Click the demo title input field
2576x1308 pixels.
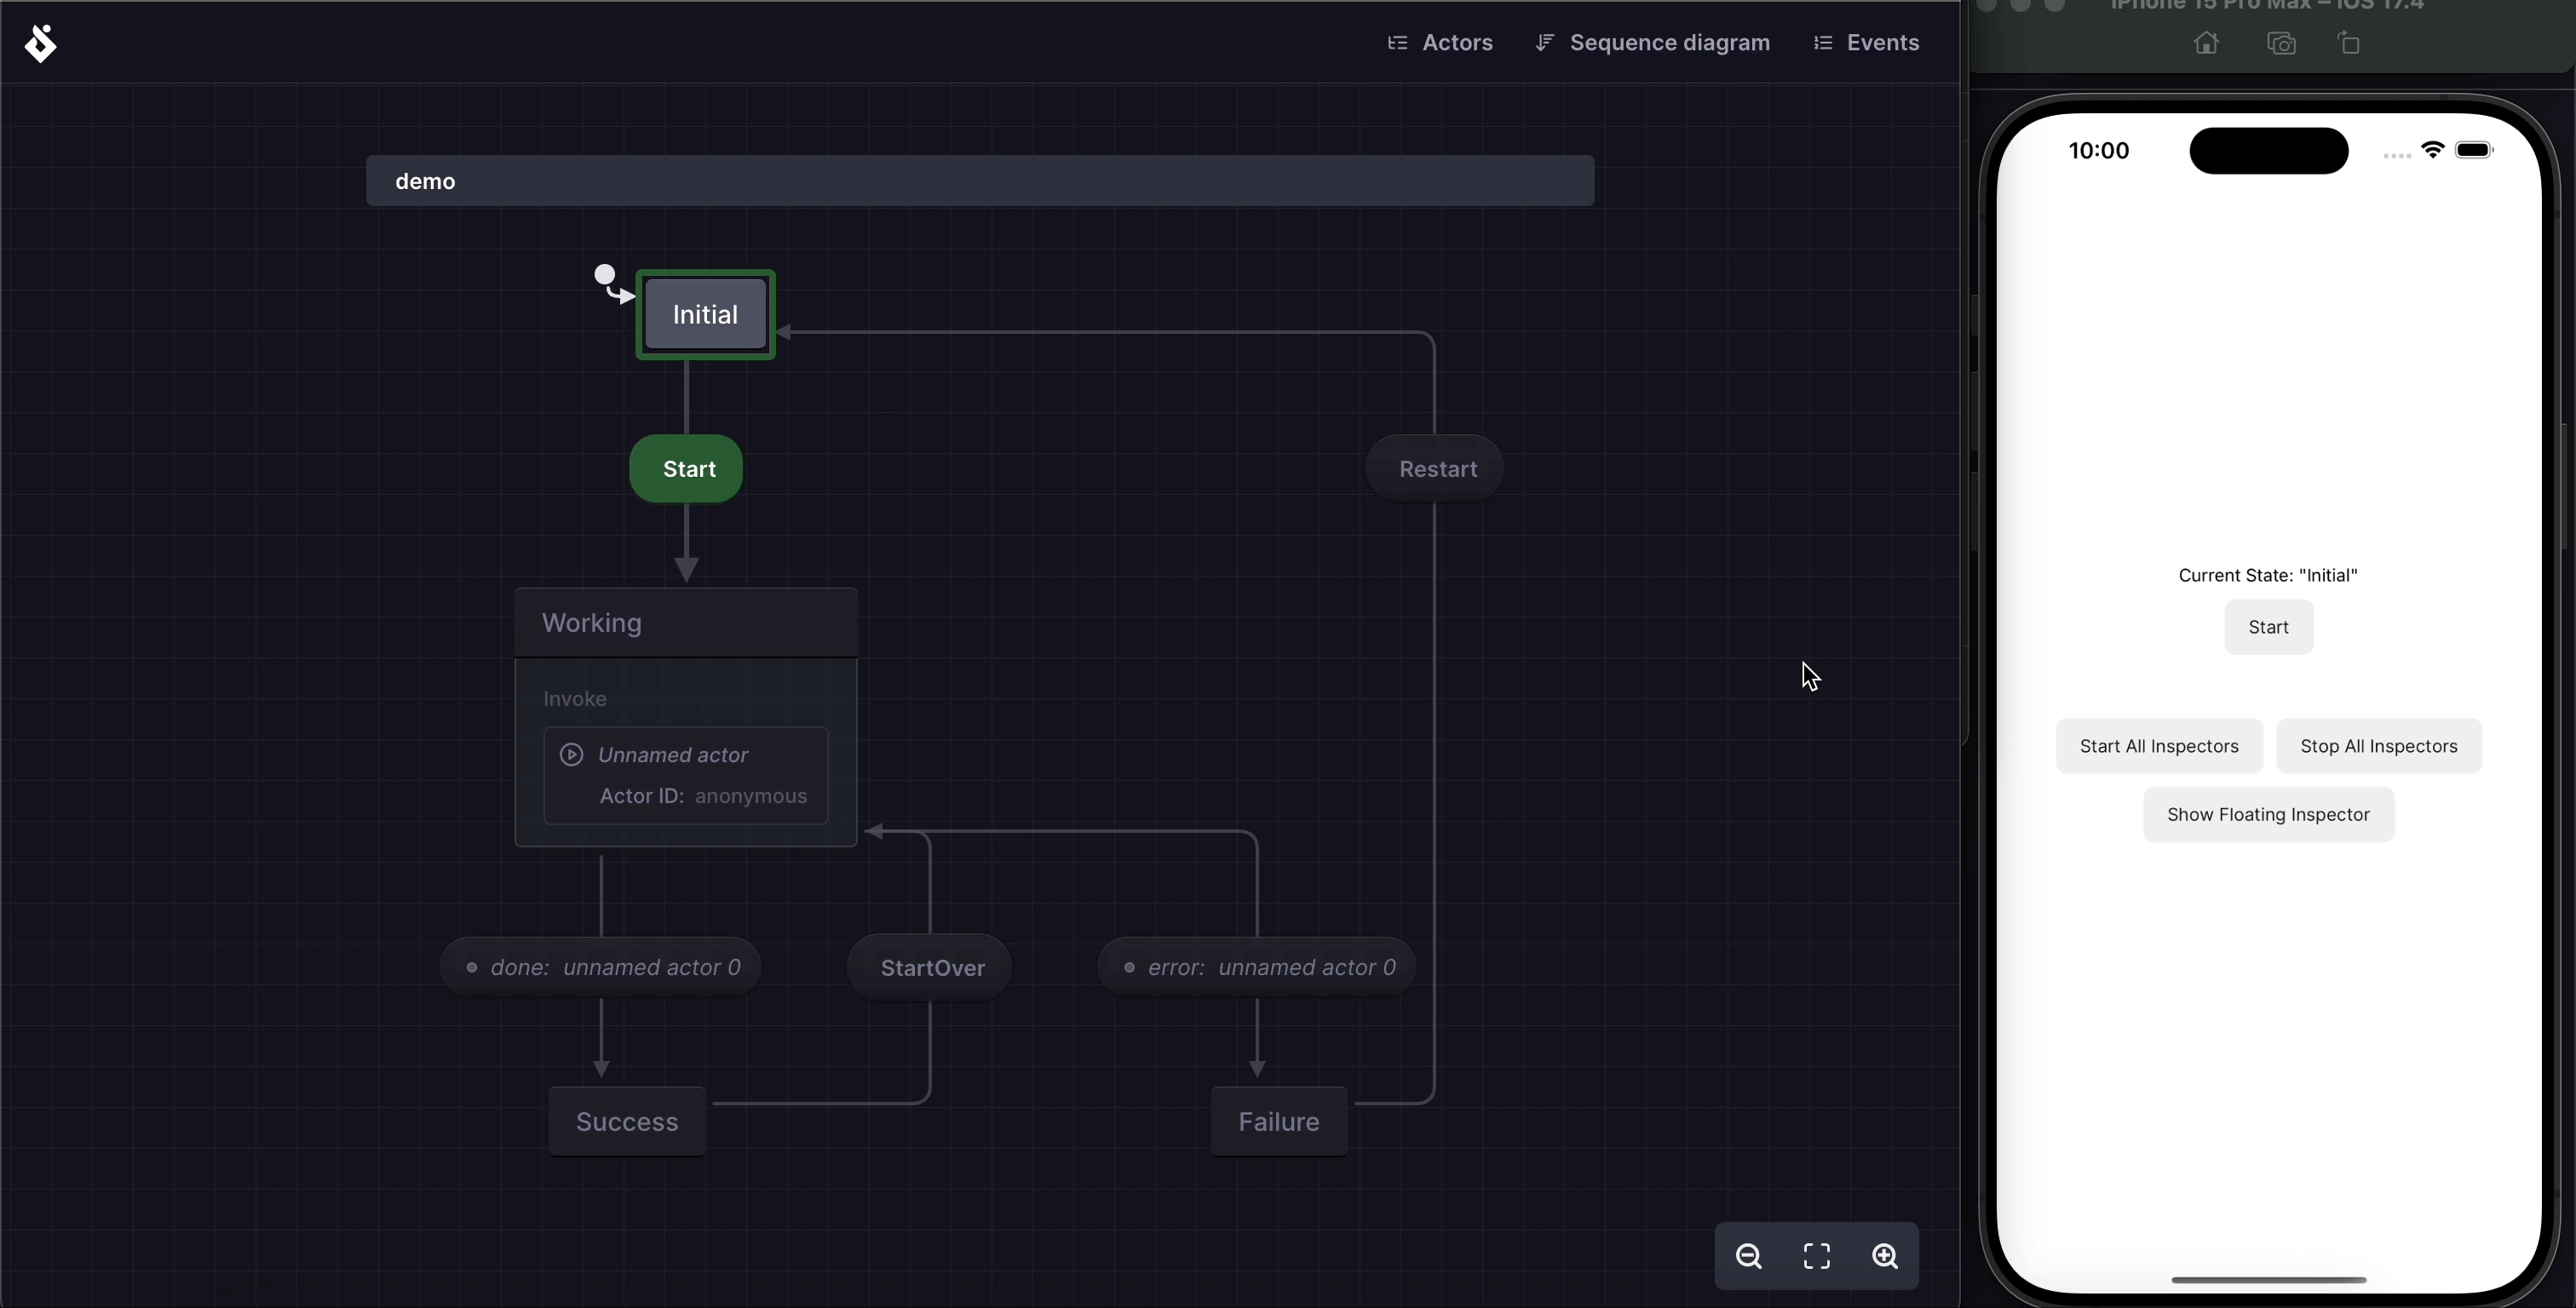tap(980, 181)
